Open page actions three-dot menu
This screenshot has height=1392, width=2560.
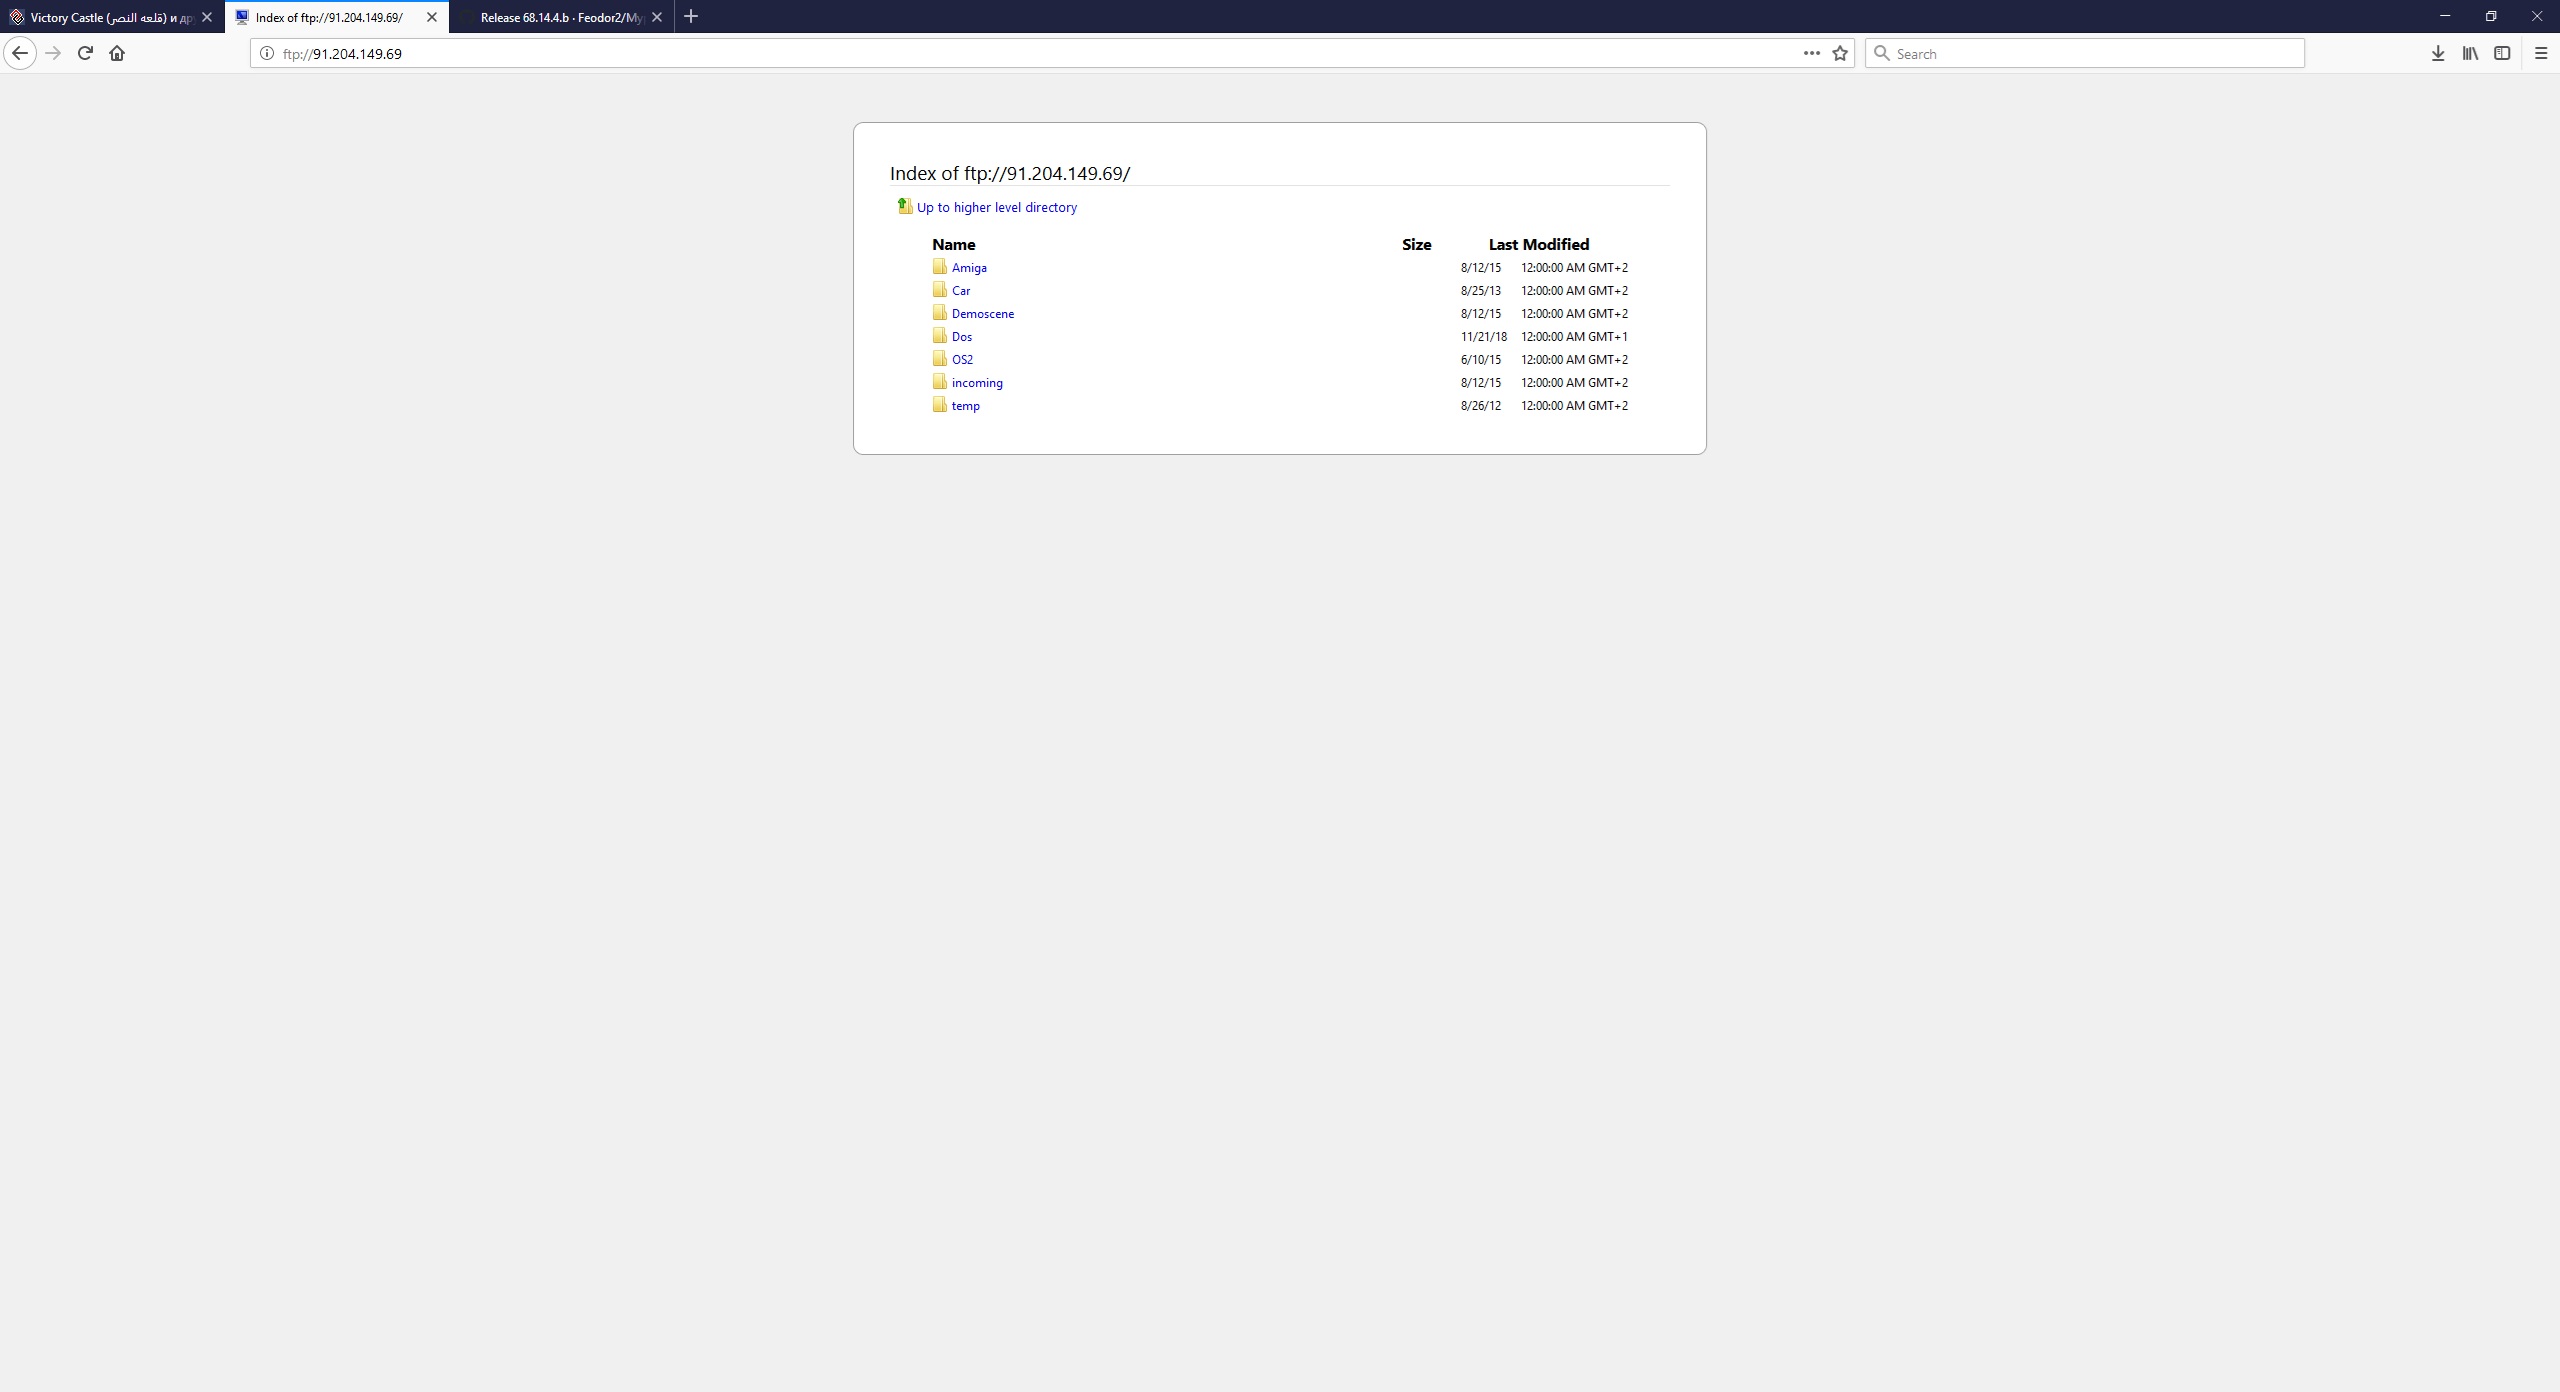1811,53
